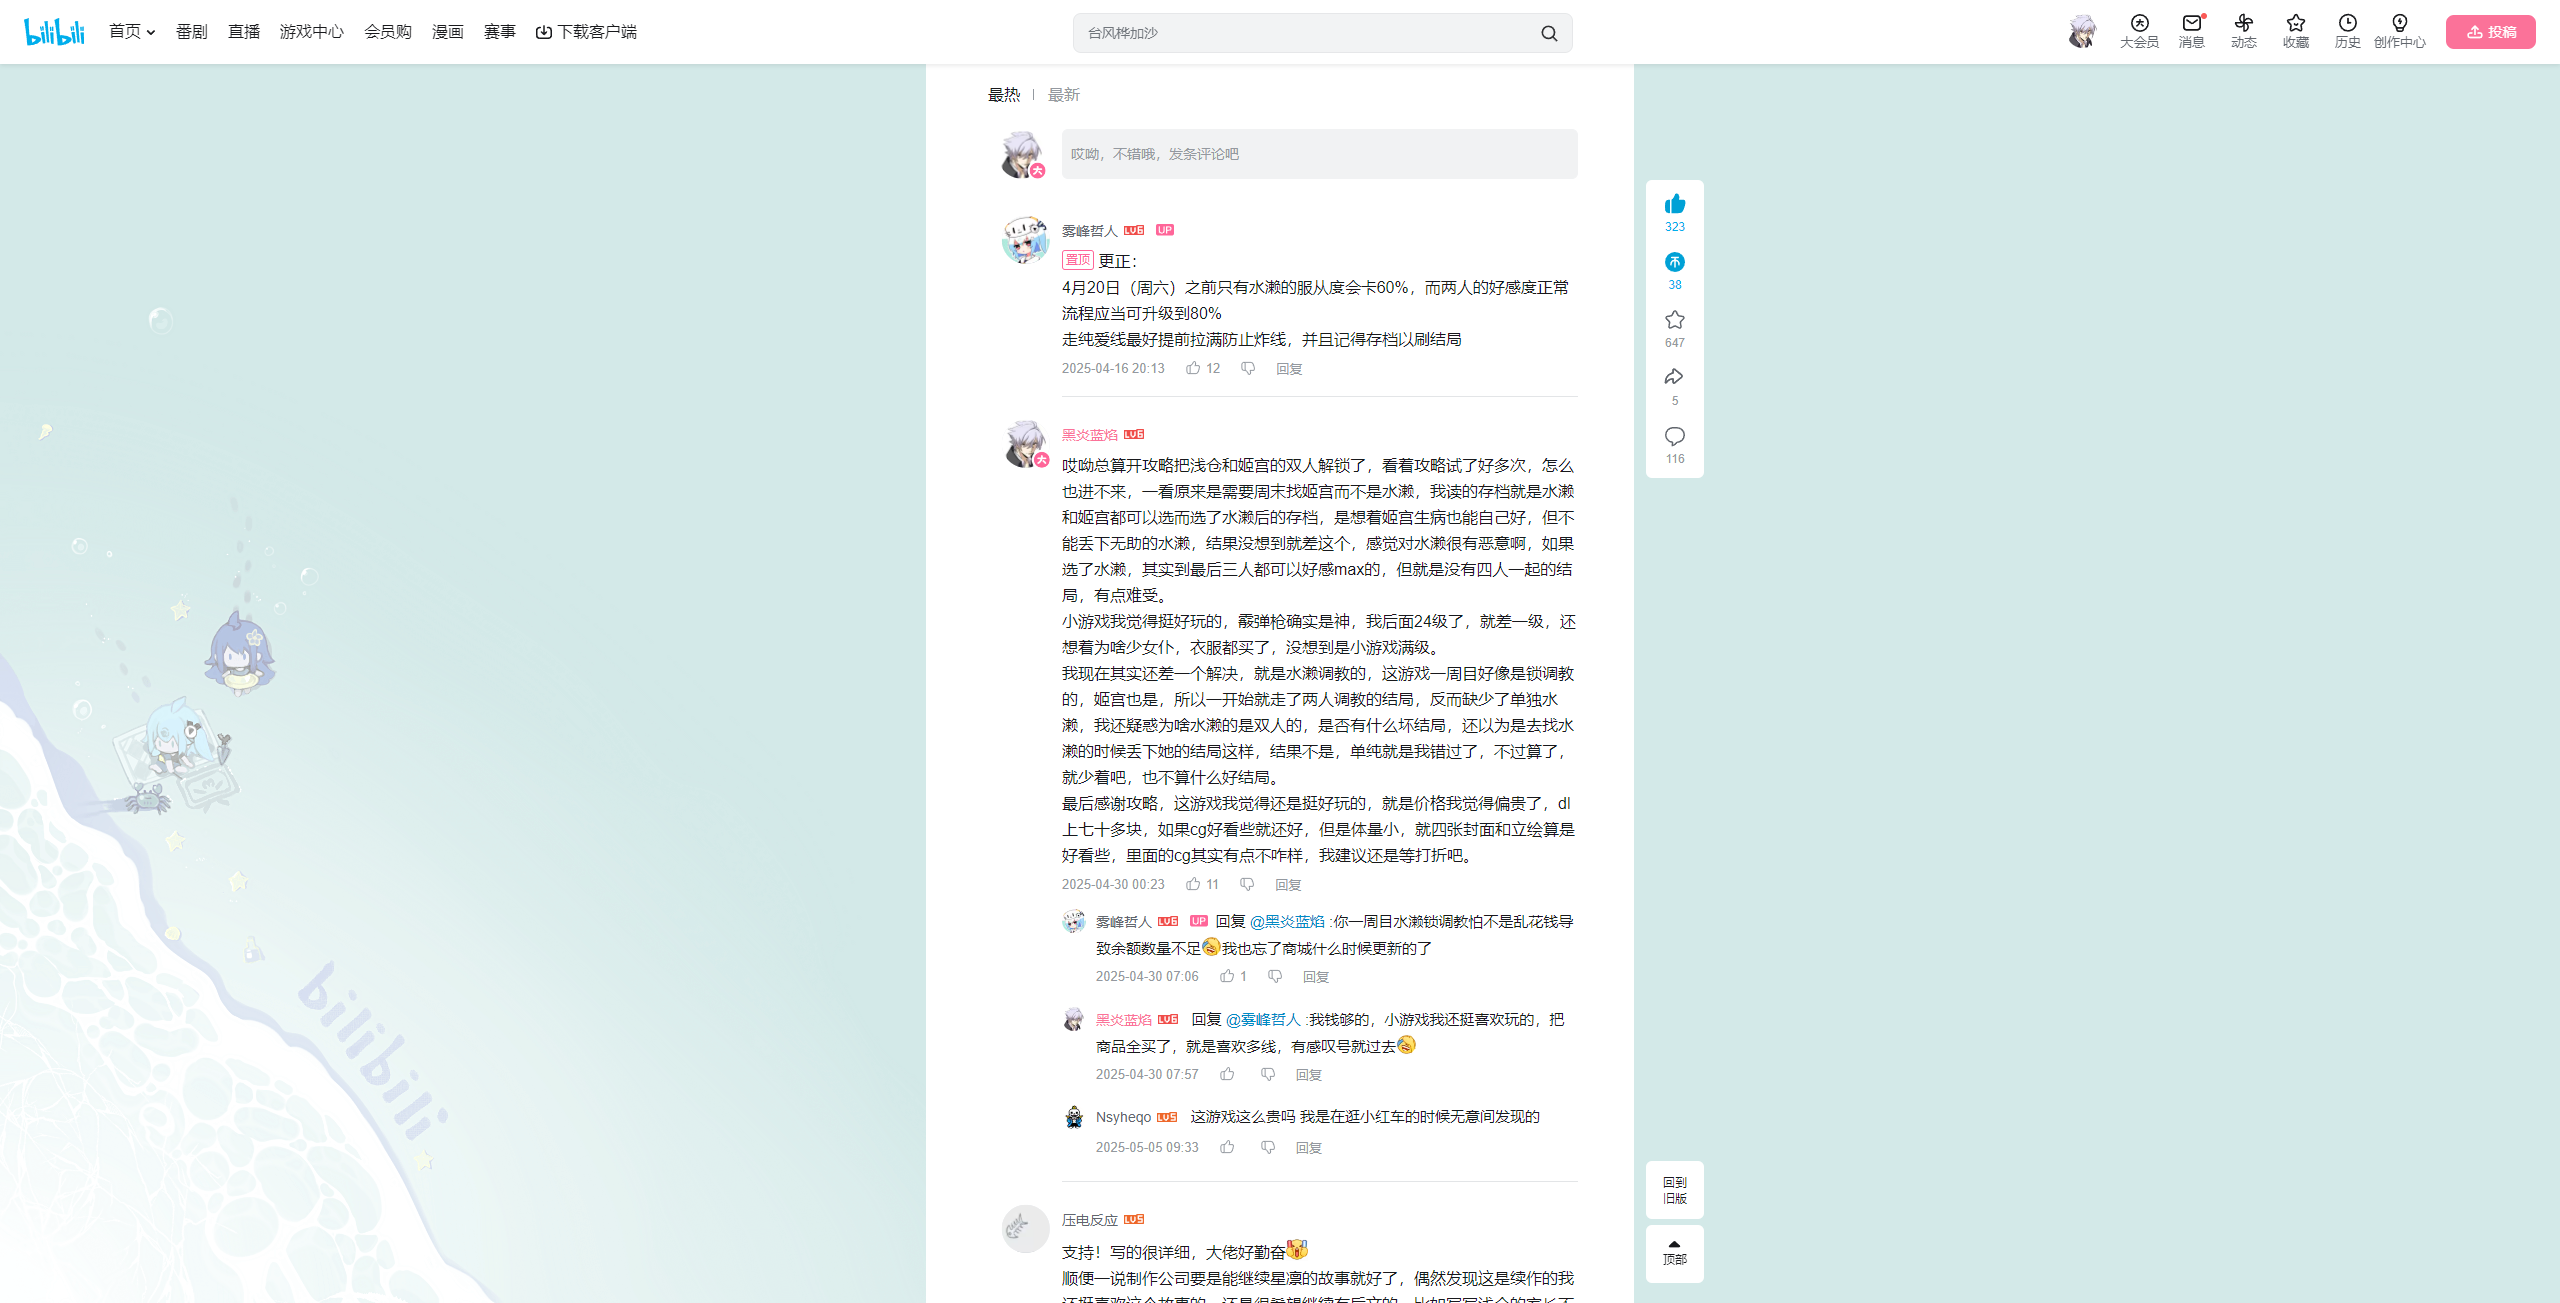Image resolution: width=2560 pixels, height=1303 pixels.
Task: Open Nsyheqo's small avatar
Action: click(1074, 1117)
